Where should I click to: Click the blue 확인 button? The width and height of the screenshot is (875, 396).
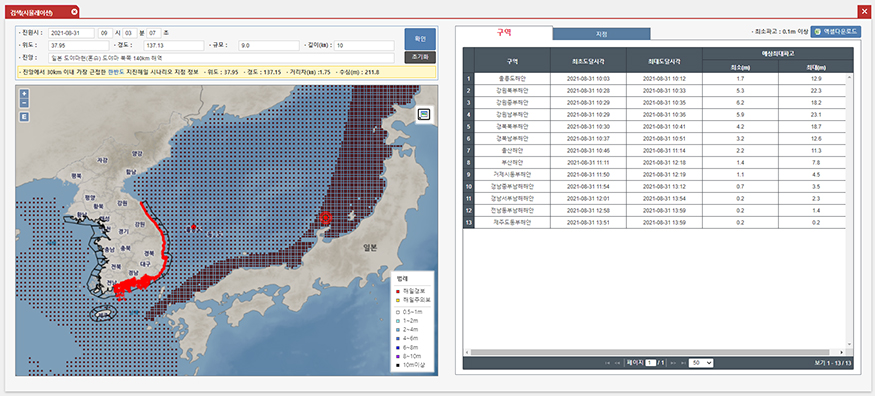pyautogui.click(x=420, y=39)
